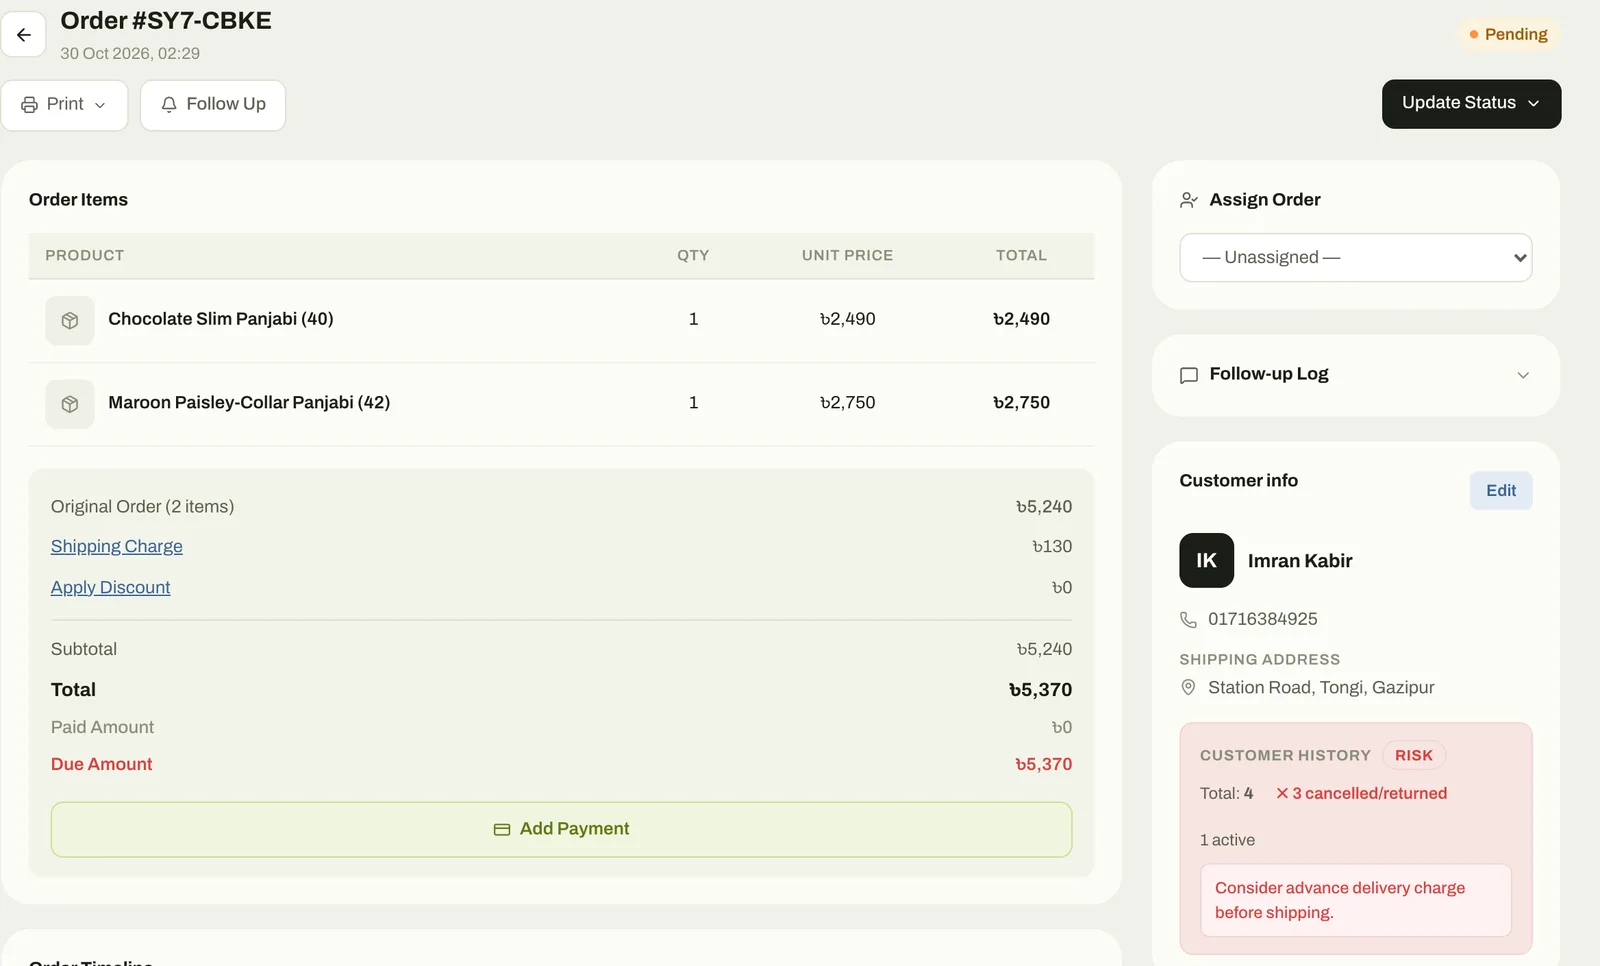Open the Shipping Charge link
The image size is (1600, 966).
[117, 546]
